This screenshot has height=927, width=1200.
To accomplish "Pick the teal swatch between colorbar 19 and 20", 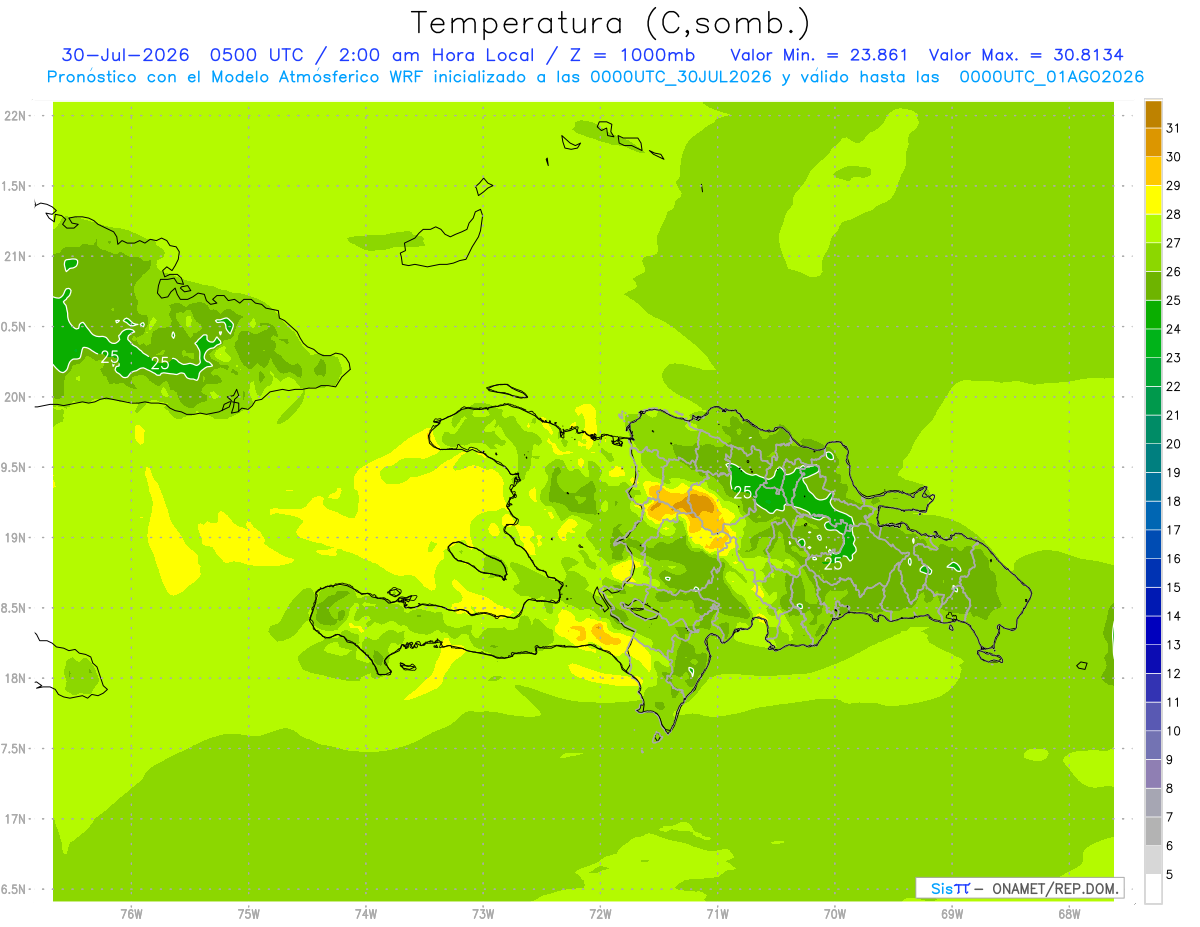I will pos(1153,459).
